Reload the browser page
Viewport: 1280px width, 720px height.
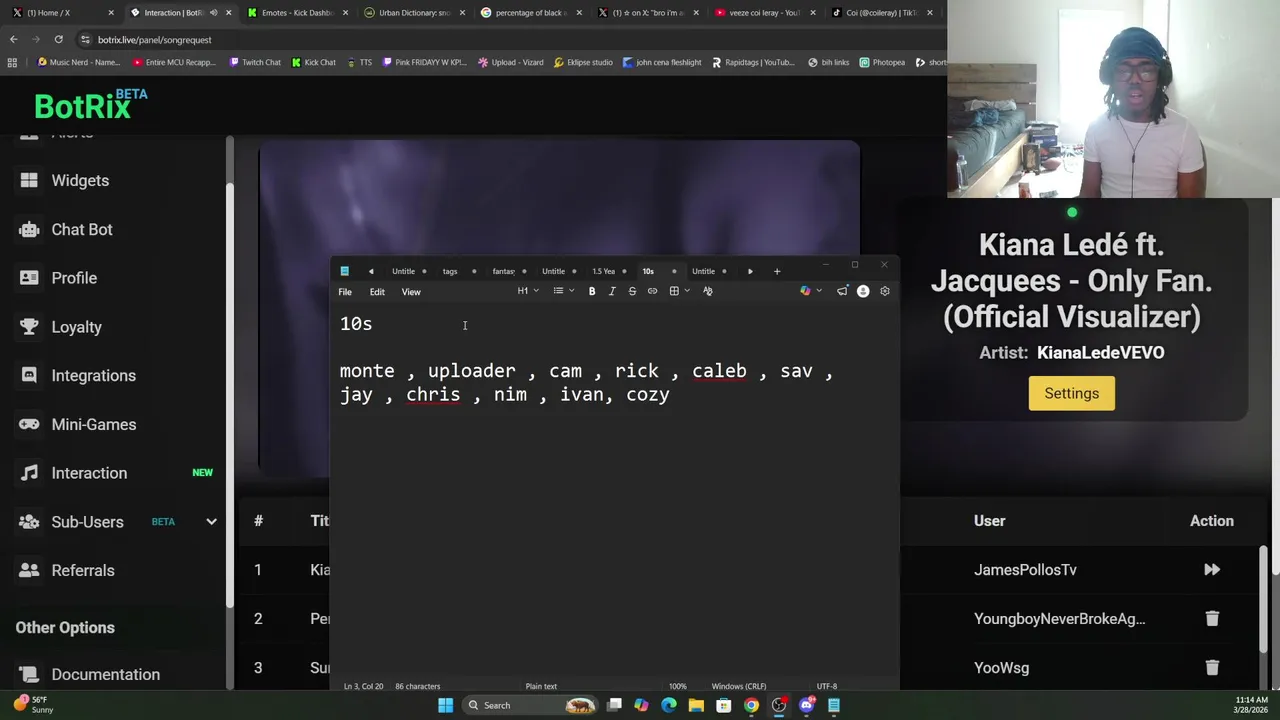[x=59, y=40]
